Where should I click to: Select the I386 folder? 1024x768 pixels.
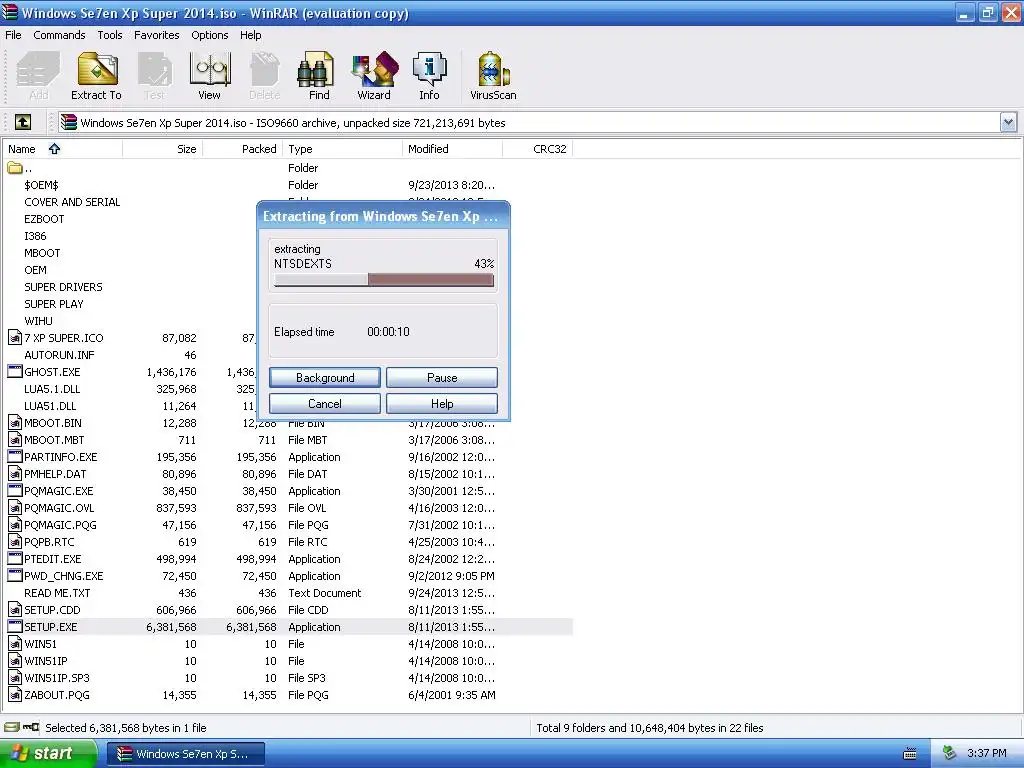pyautogui.click(x=35, y=236)
